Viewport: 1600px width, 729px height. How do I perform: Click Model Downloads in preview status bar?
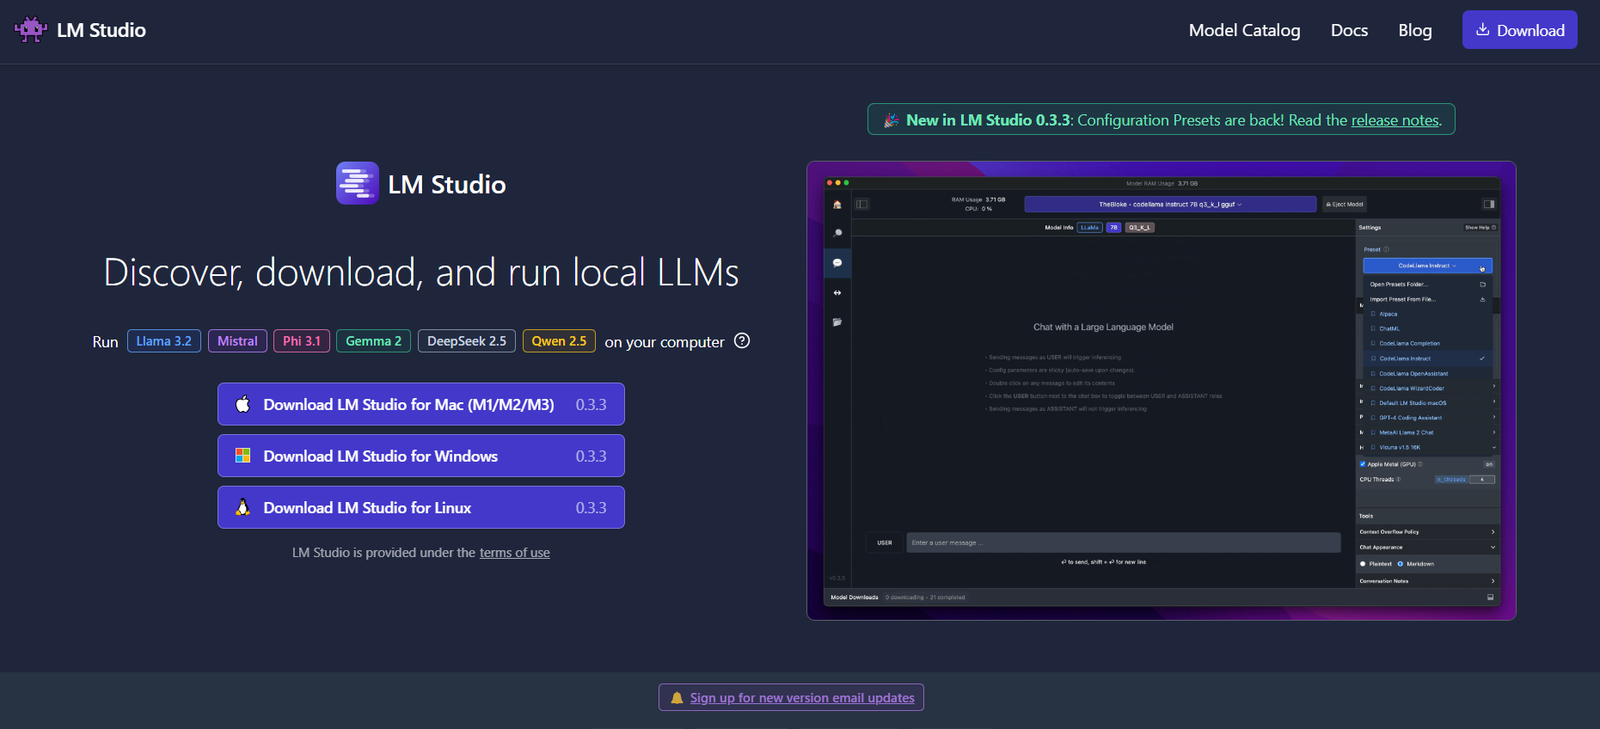coord(854,597)
